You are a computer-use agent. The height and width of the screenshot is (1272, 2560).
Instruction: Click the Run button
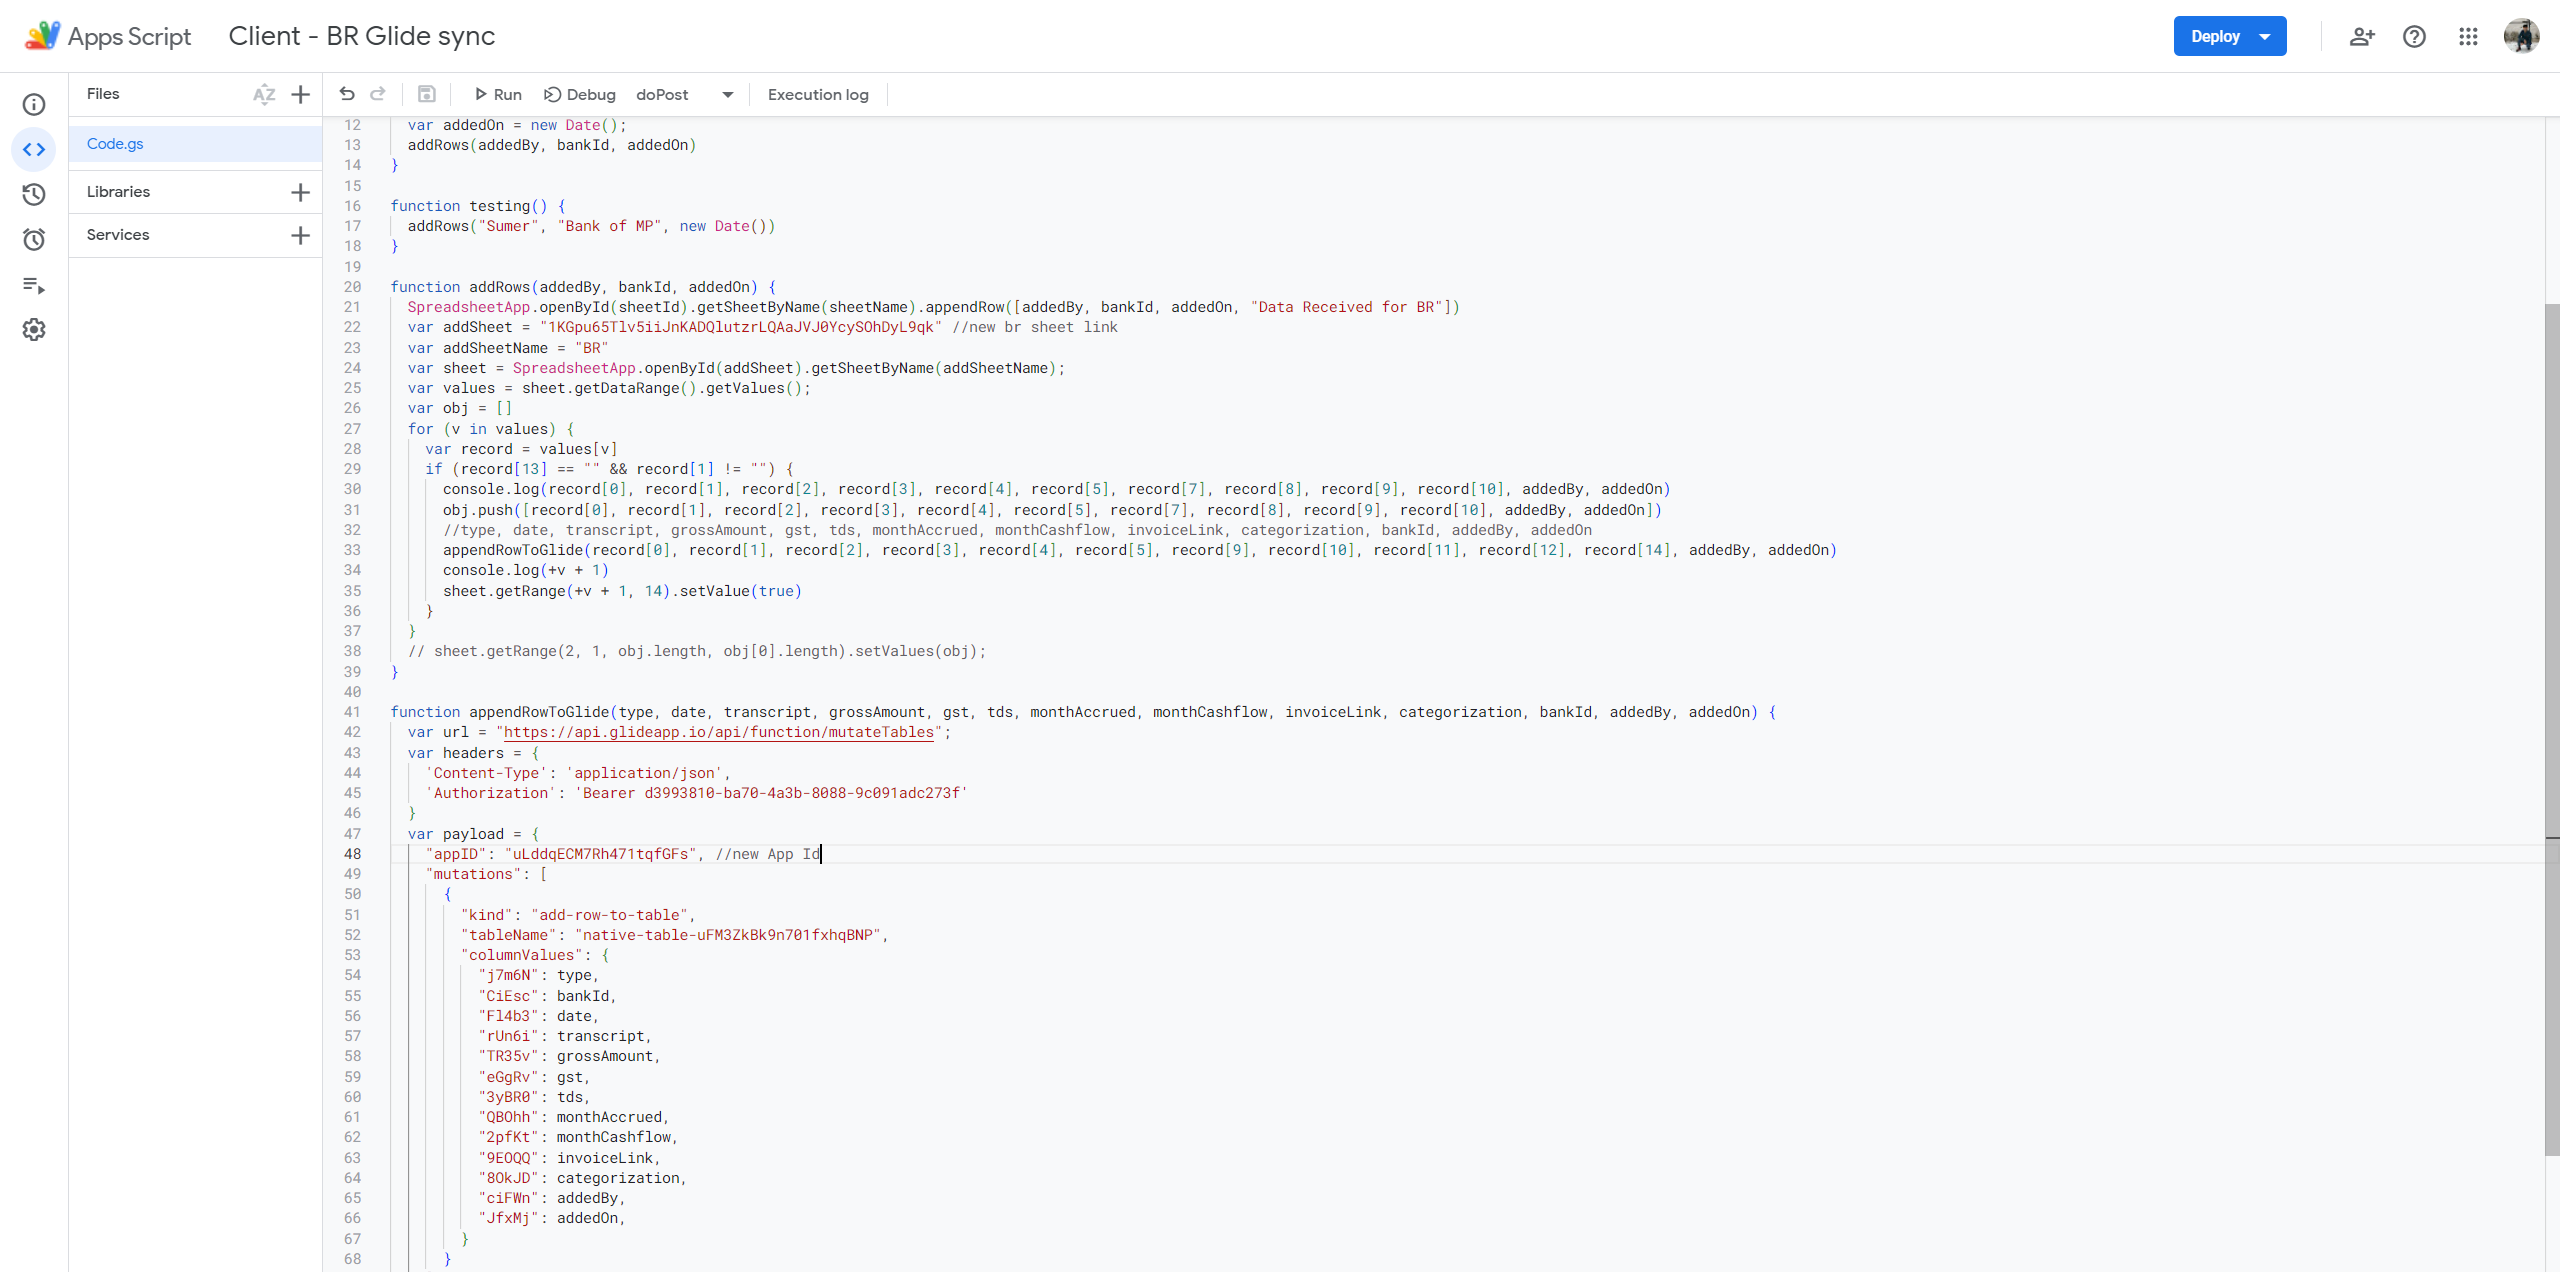498,94
